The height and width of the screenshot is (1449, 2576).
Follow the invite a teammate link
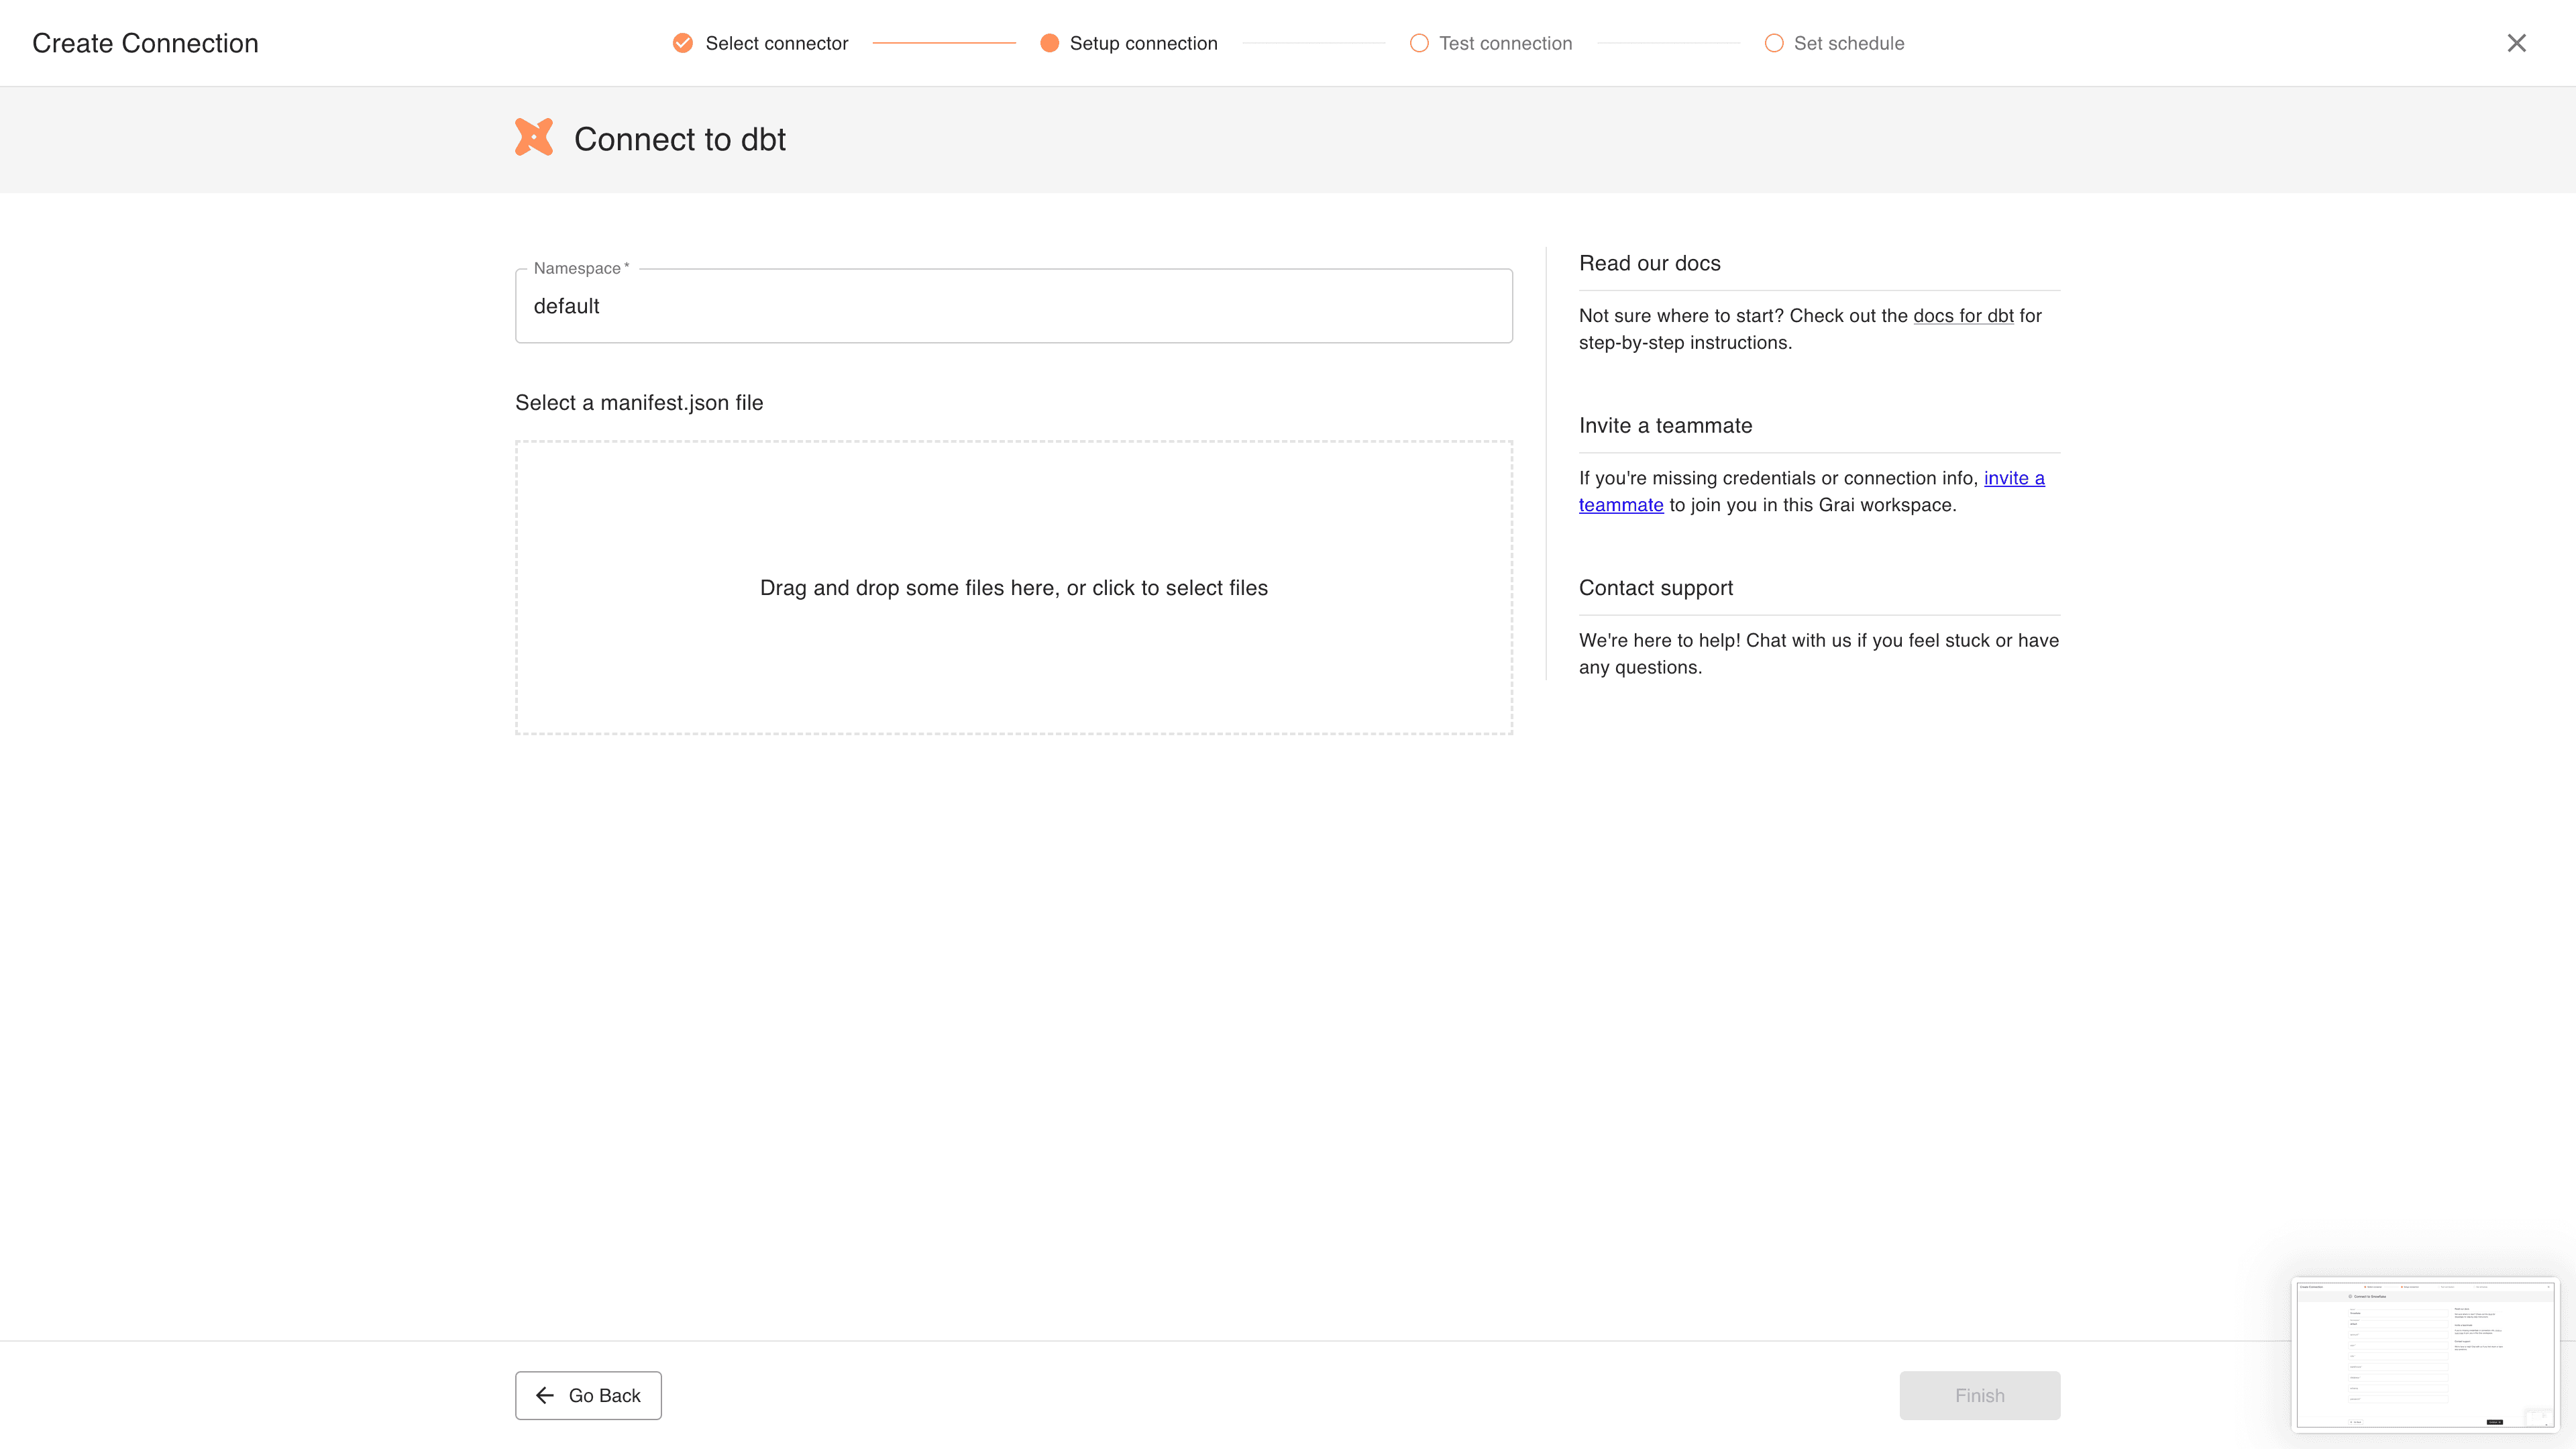(x=2013, y=478)
